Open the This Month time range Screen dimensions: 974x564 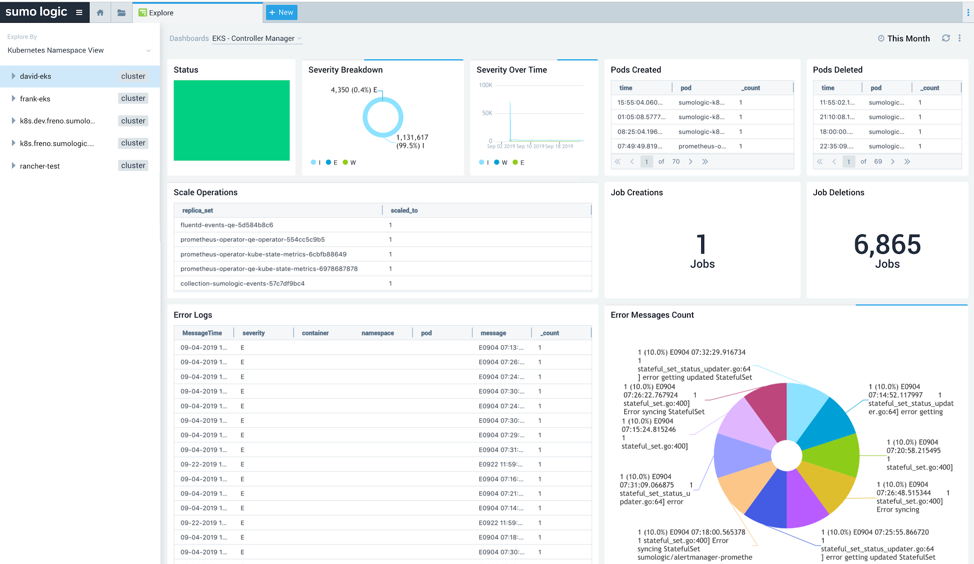click(904, 39)
